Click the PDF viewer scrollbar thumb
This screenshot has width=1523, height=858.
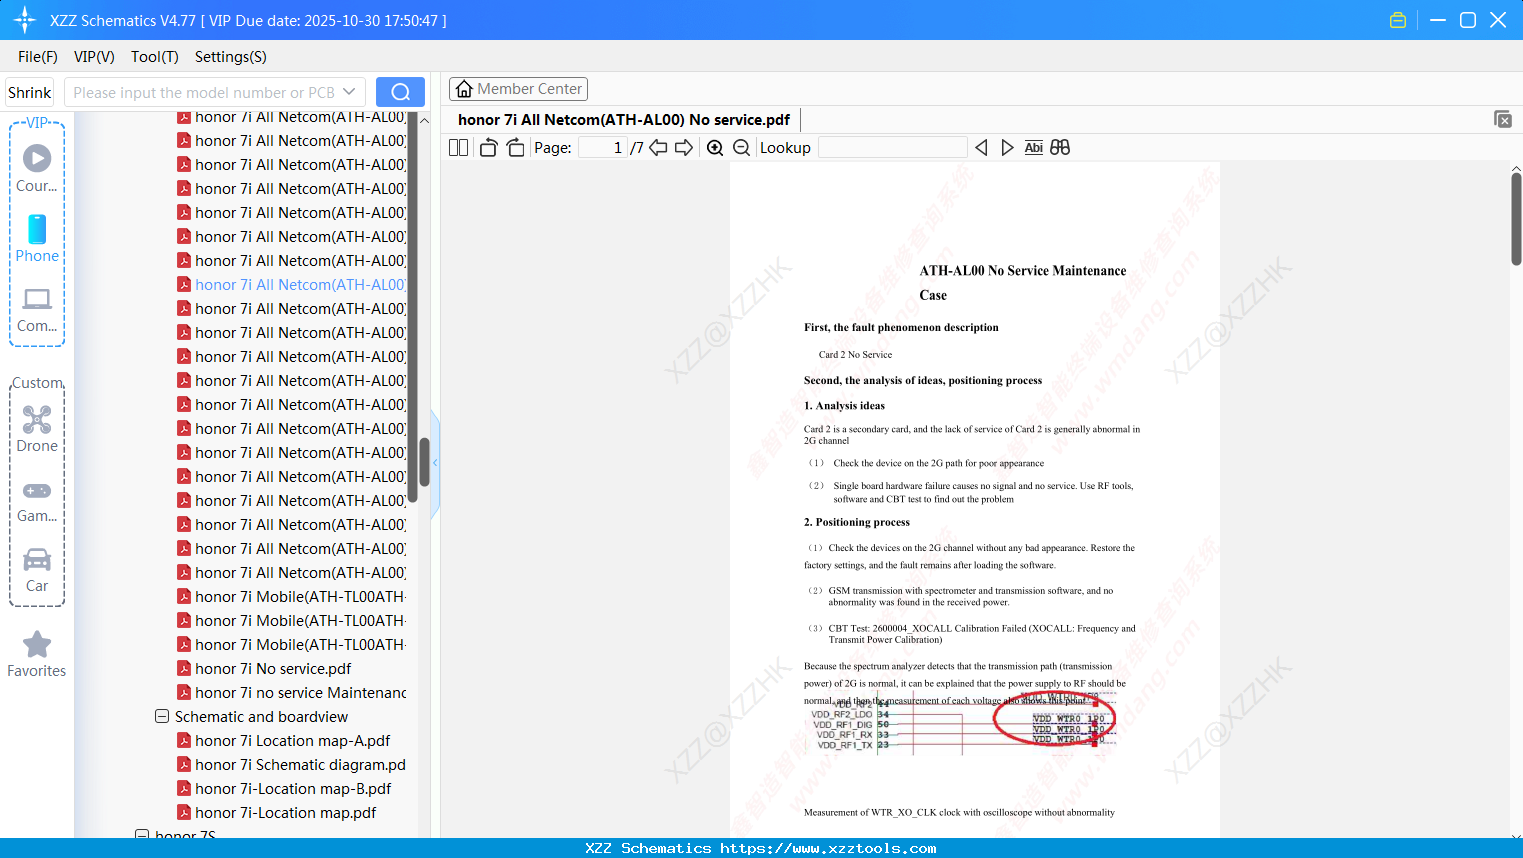coord(1516,218)
